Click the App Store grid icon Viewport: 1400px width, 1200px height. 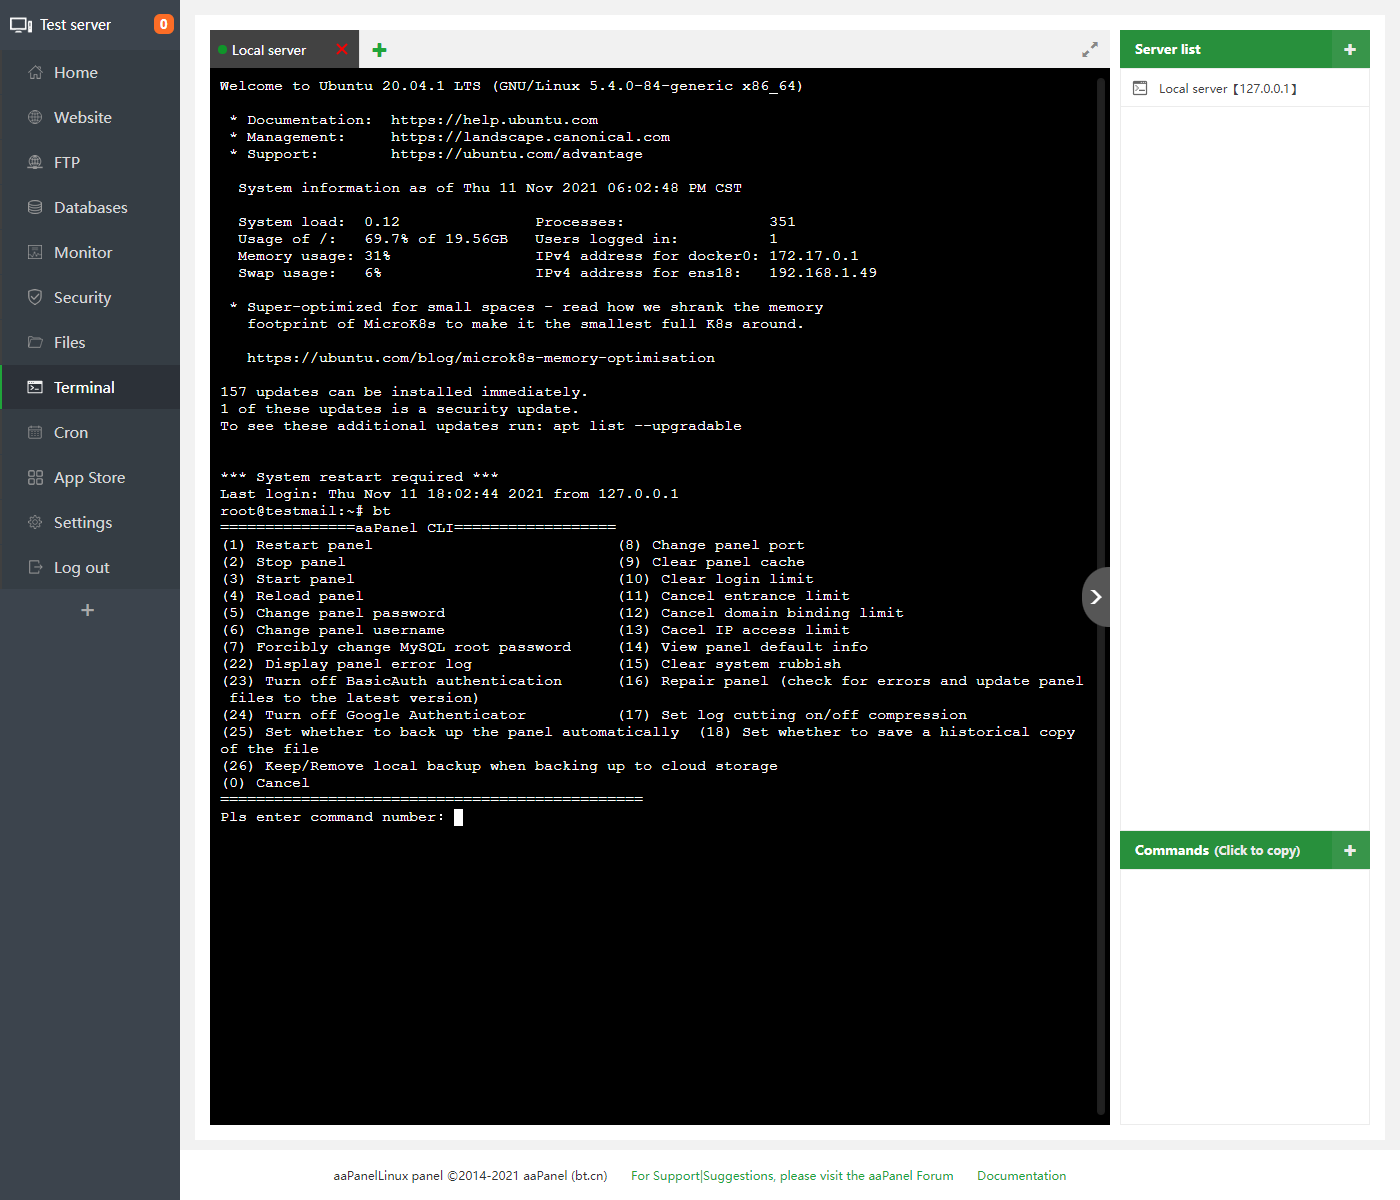coord(35,478)
